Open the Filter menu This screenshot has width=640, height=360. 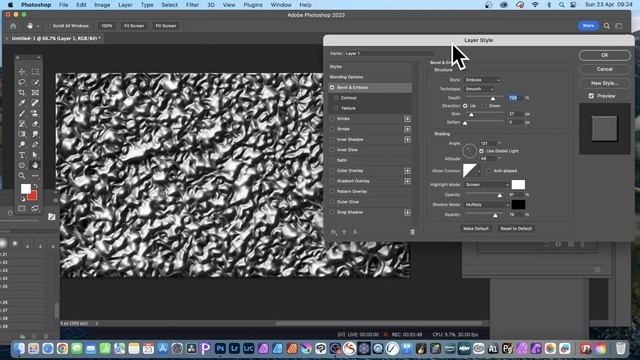click(192, 5)
